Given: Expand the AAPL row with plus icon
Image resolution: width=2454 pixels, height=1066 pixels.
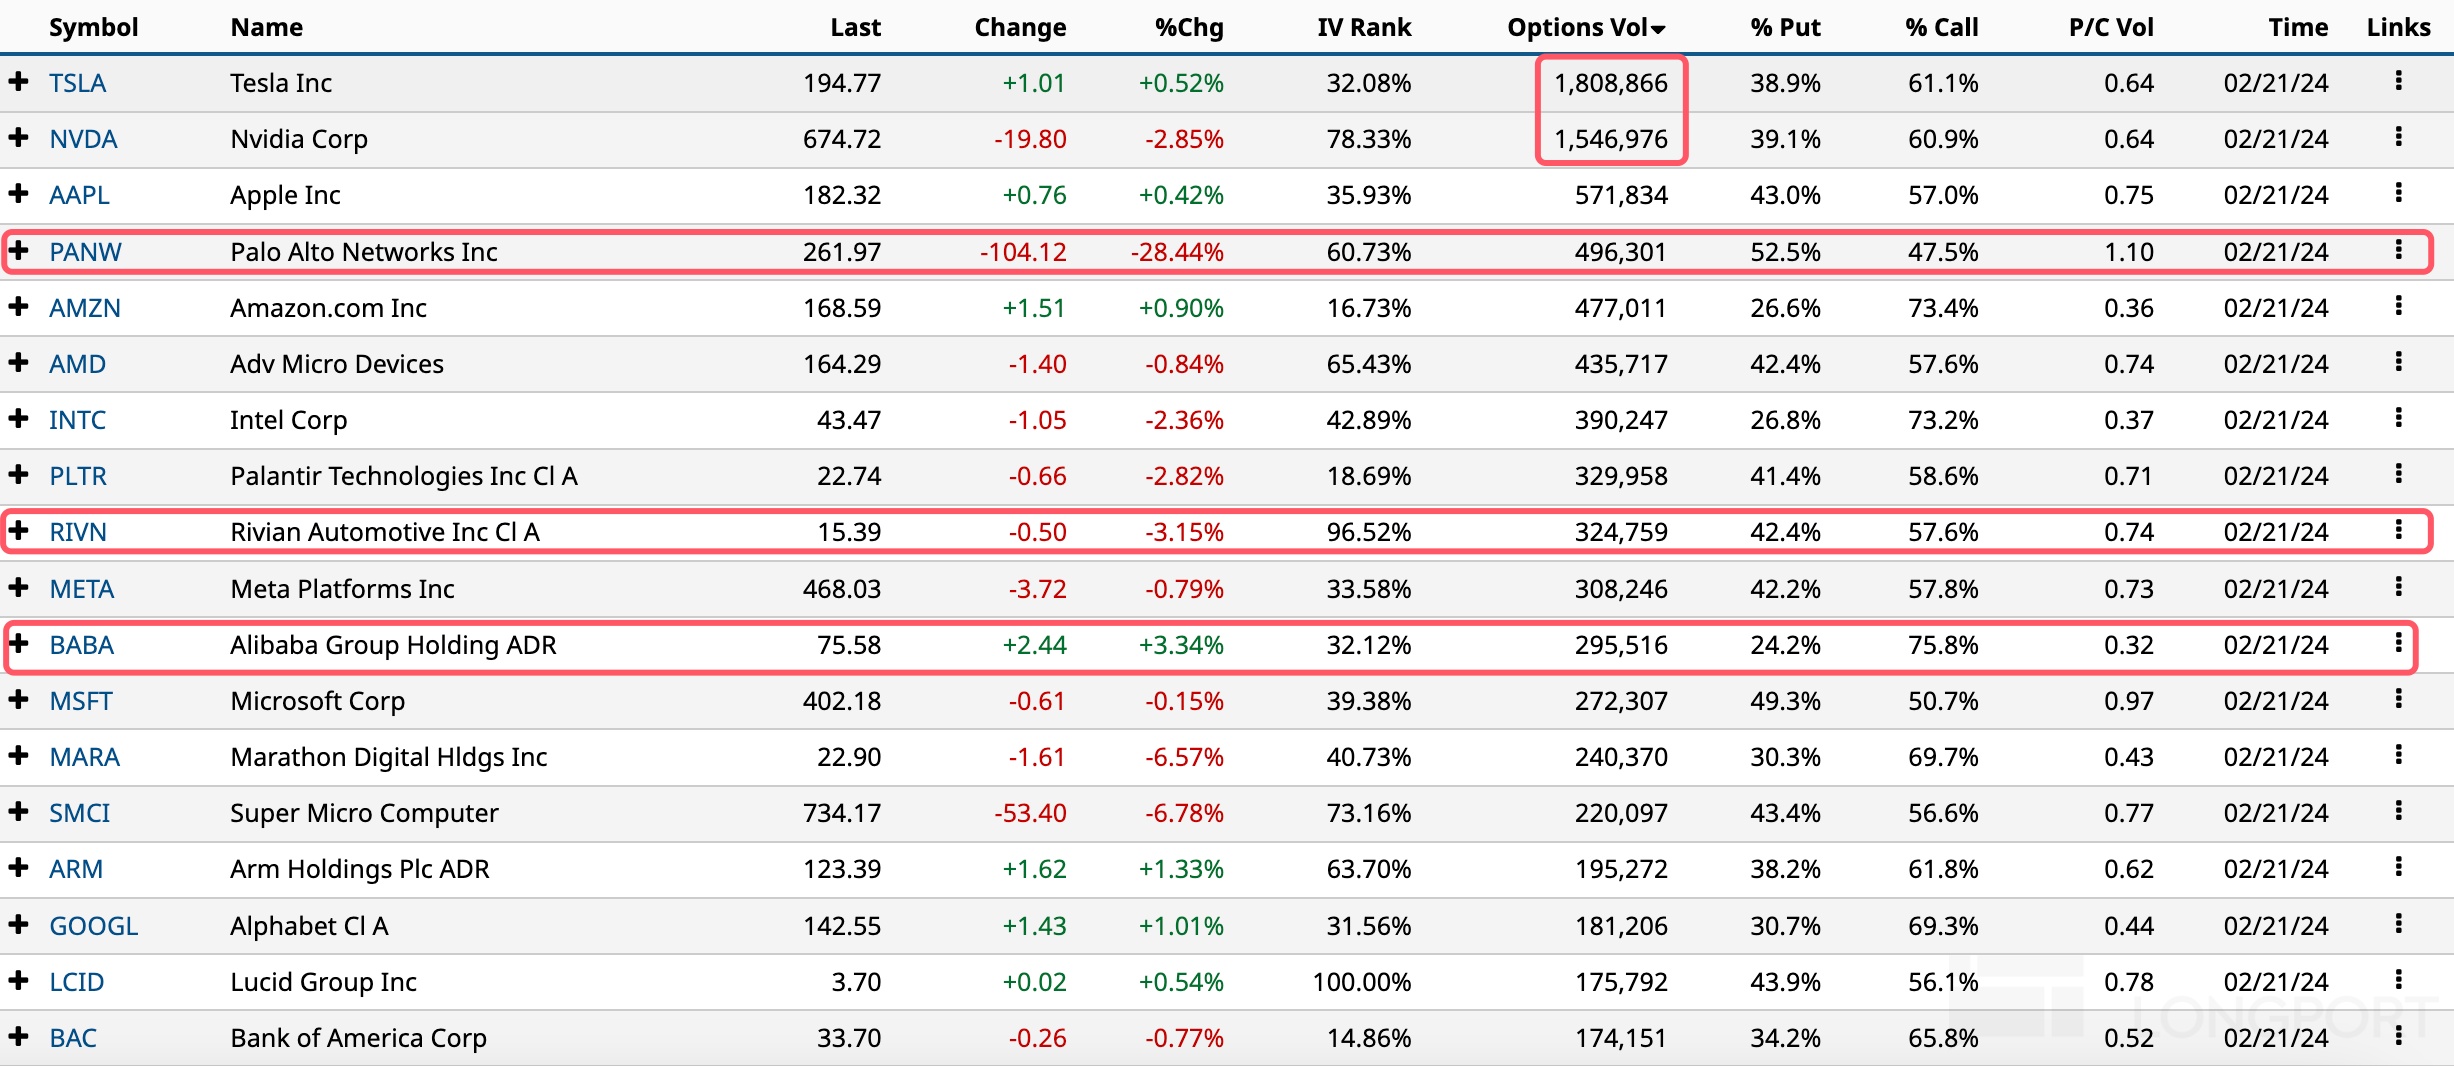Looking at the screenshot, I should click(18, 193).
